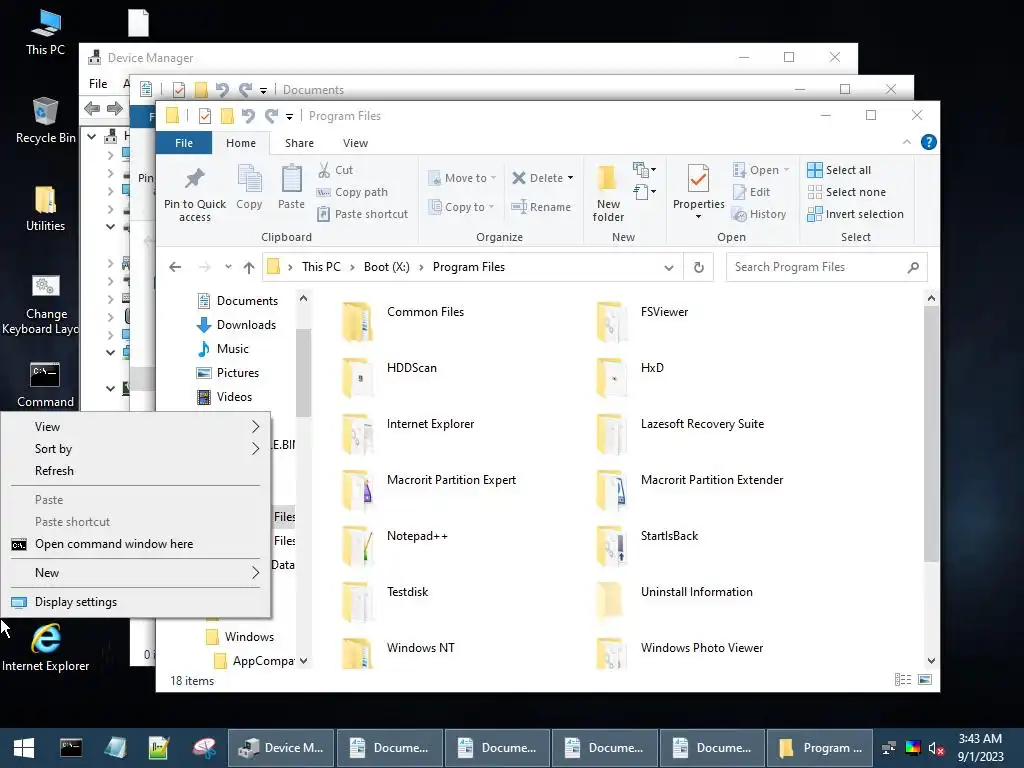This screenshot has width=1024, height=768.
Task: Go Back in Program Files window
Action: click(x=175, y=267)
